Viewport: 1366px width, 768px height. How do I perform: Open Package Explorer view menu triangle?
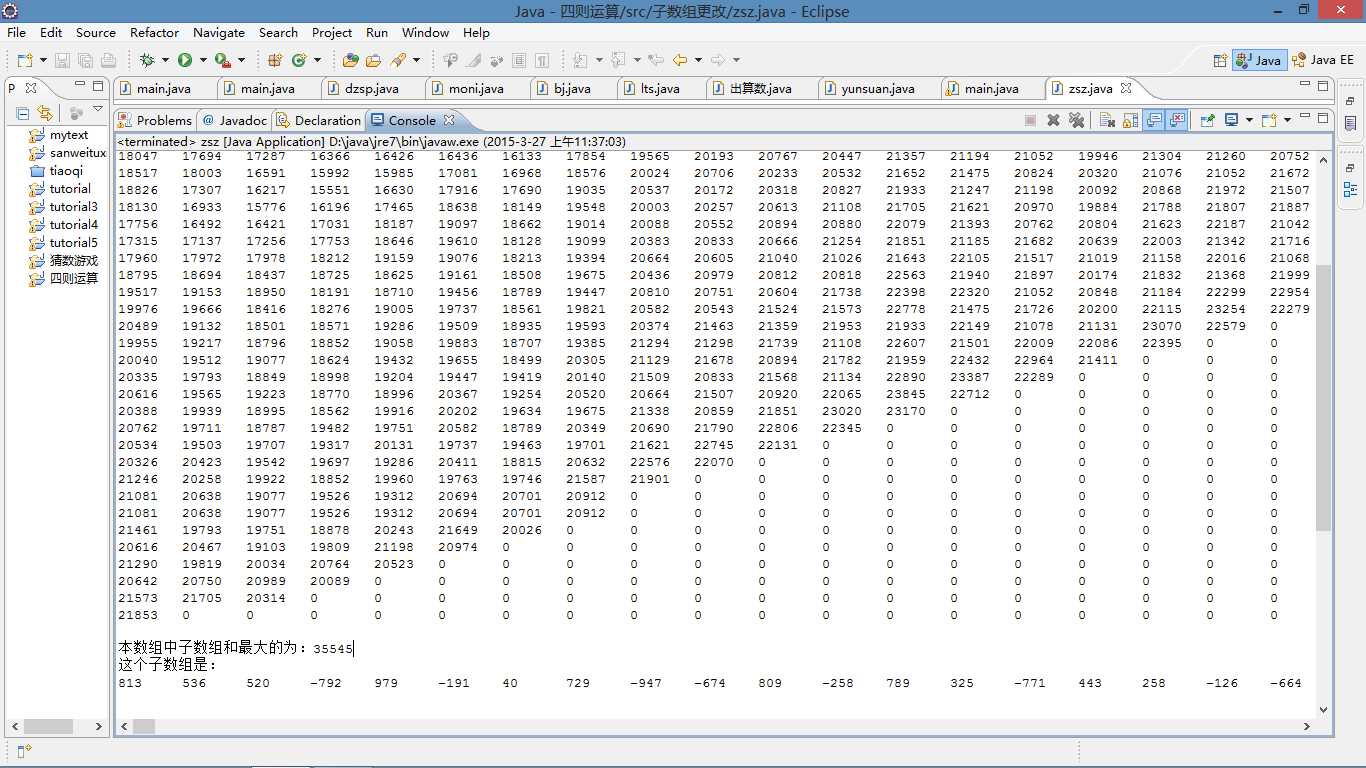click(x=97, y=110)
